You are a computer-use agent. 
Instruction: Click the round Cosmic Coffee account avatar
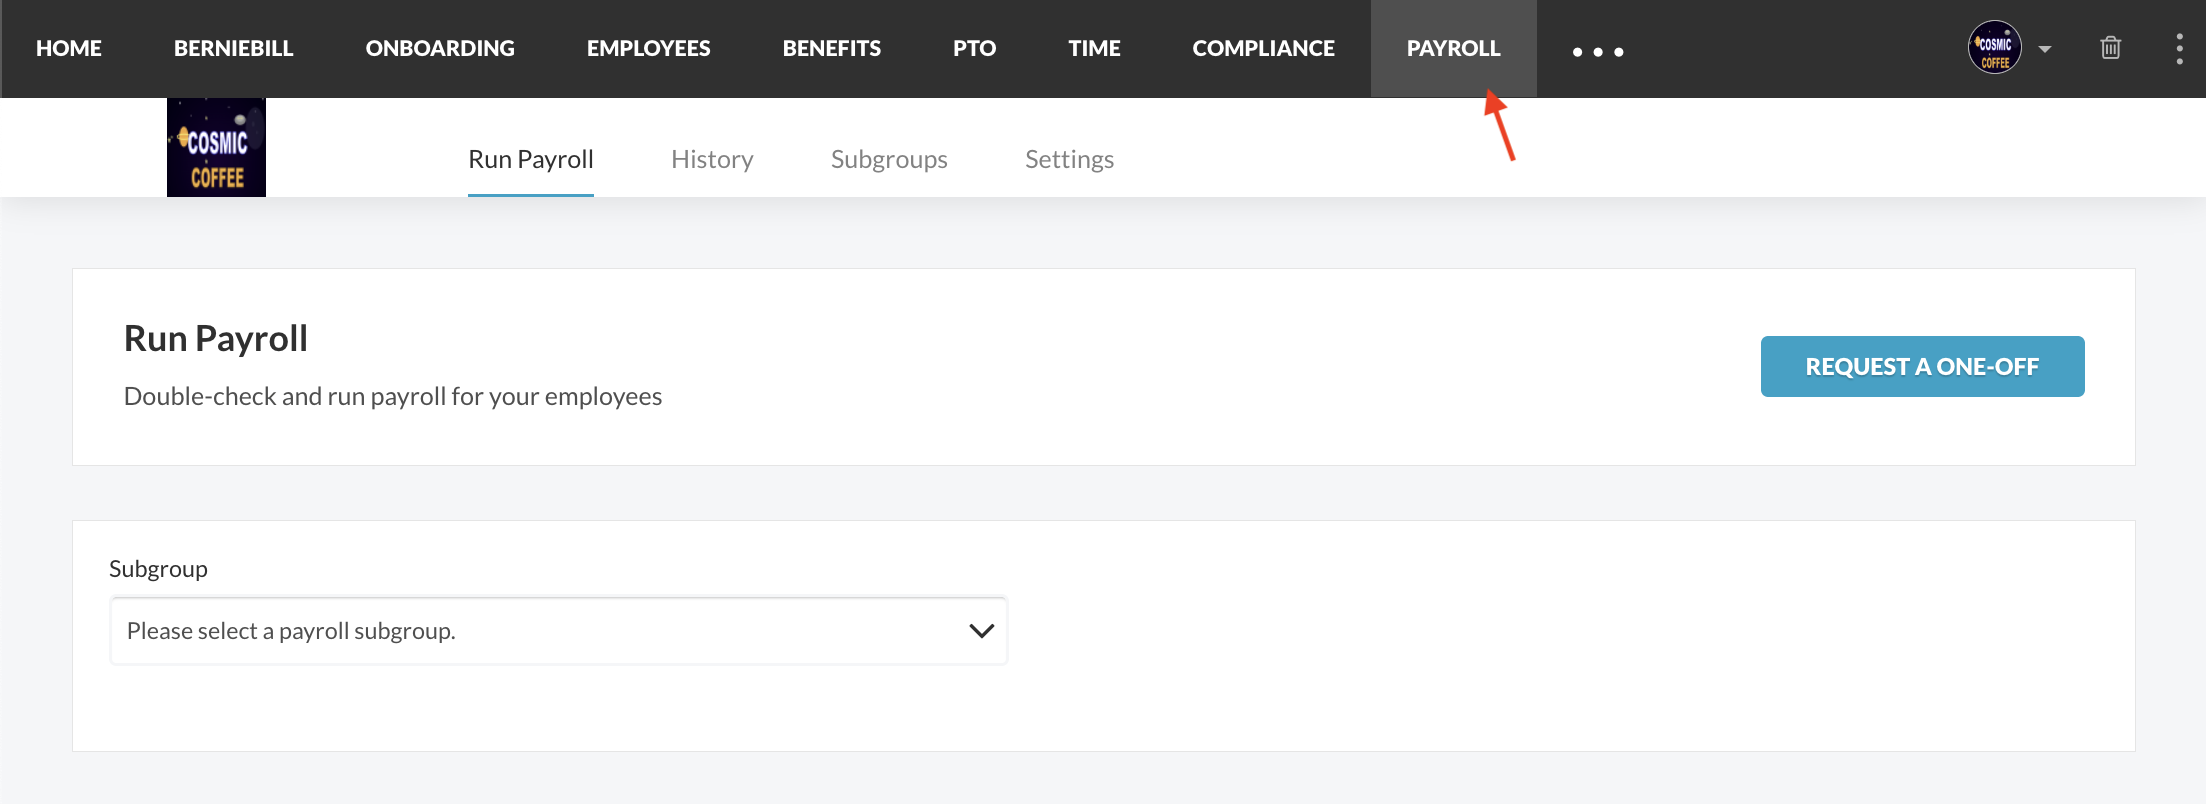[1994, 48]
